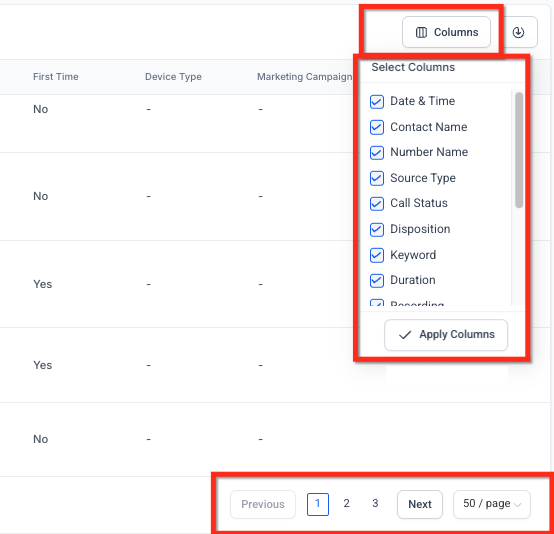Toggle the Call Status column checkbox
The image size is (554, 534).
tap(377, 204)
